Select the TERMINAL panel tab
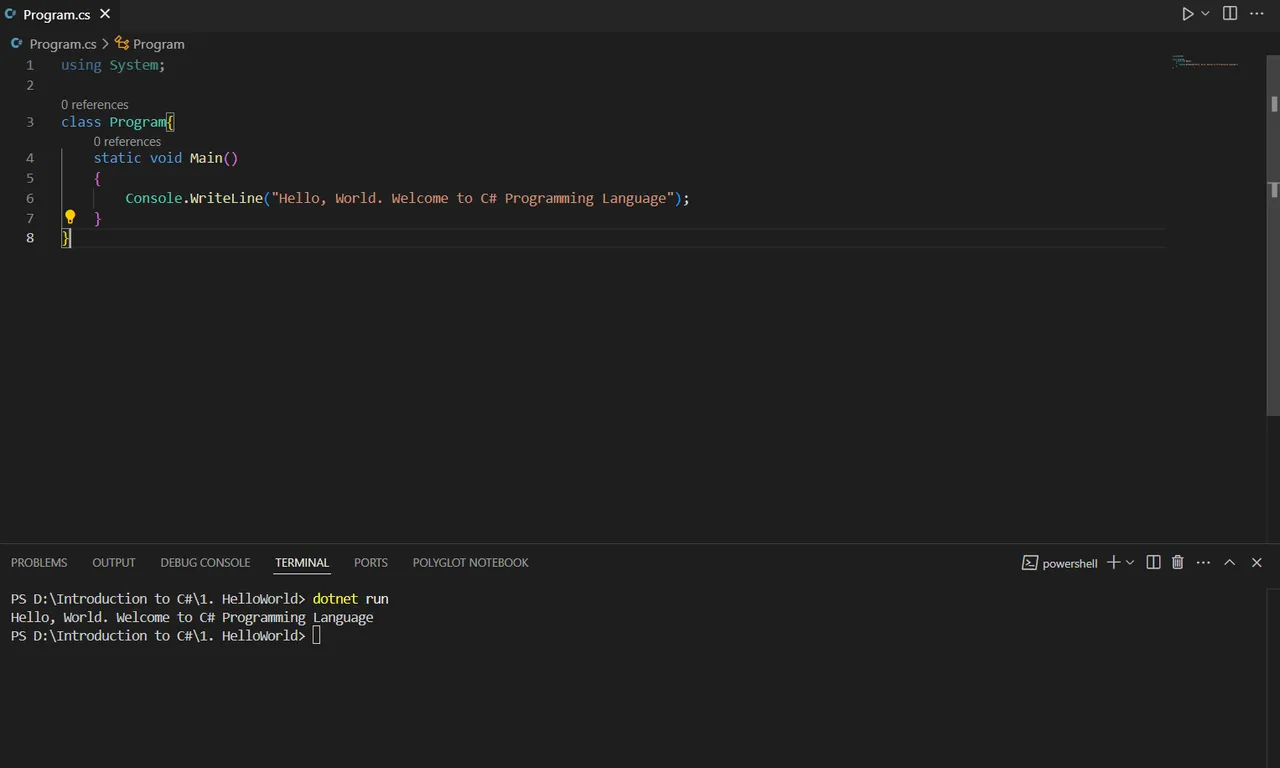 point(302,563)
